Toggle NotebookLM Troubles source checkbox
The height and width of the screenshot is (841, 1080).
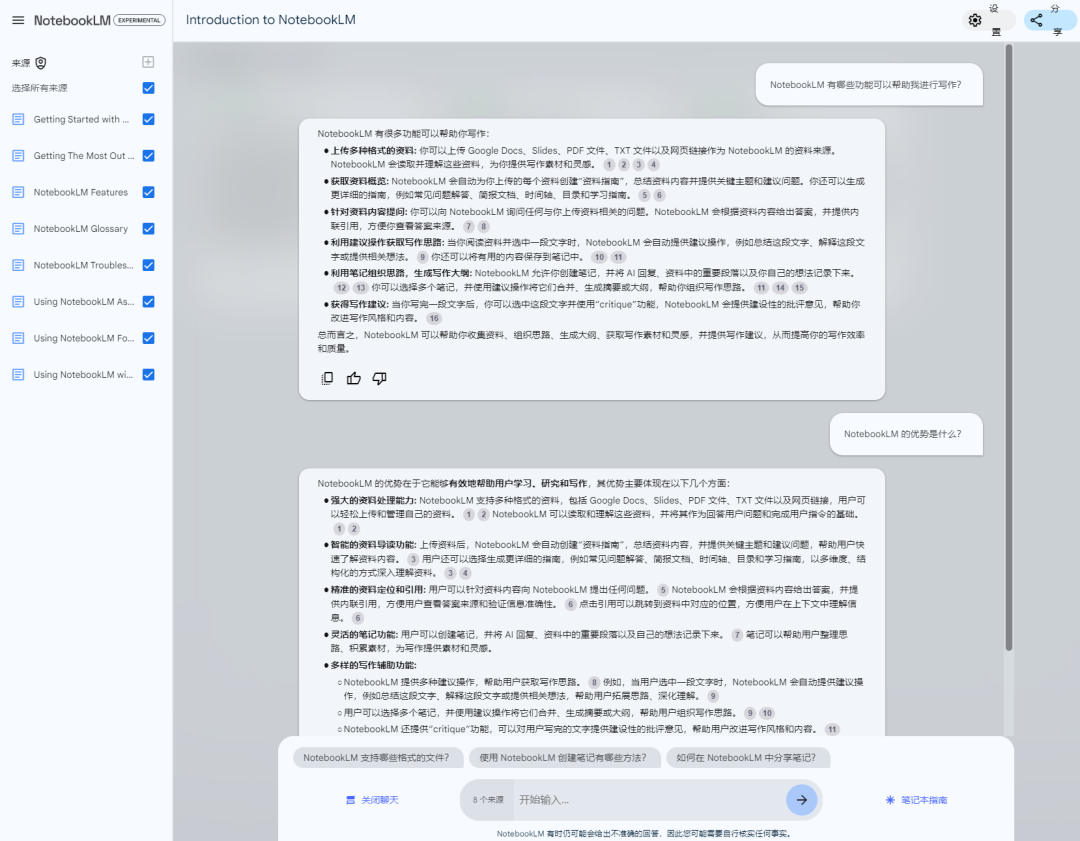tap(148, 265)
